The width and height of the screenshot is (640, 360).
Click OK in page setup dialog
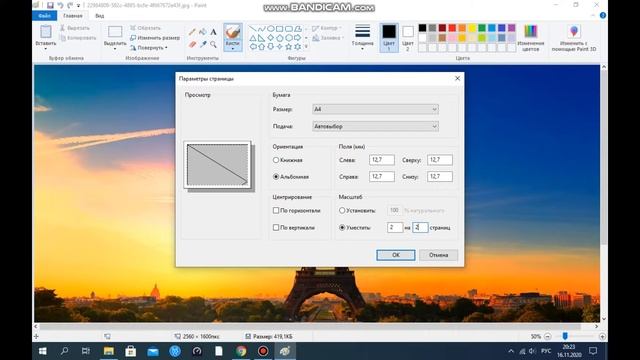[396, 255]
